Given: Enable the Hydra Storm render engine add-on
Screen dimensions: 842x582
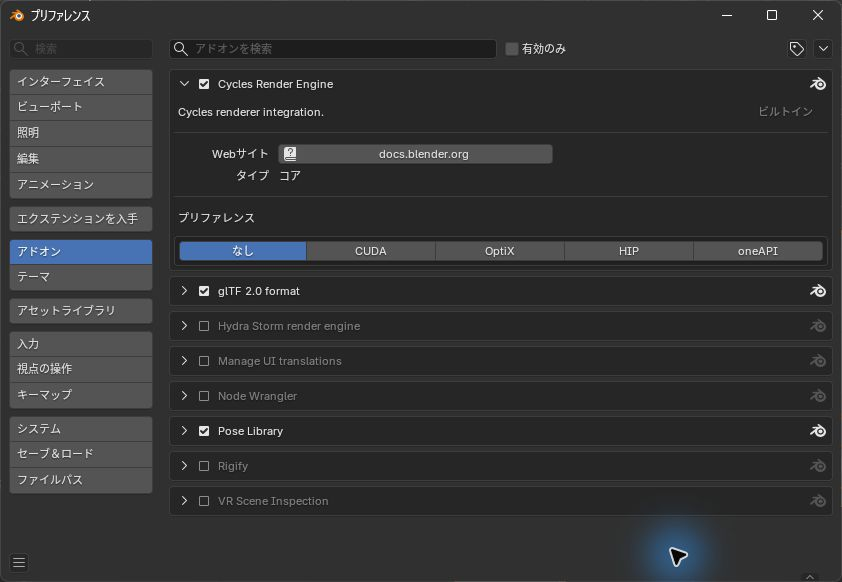Looking at the screenshot, I should tap(204, 326).
